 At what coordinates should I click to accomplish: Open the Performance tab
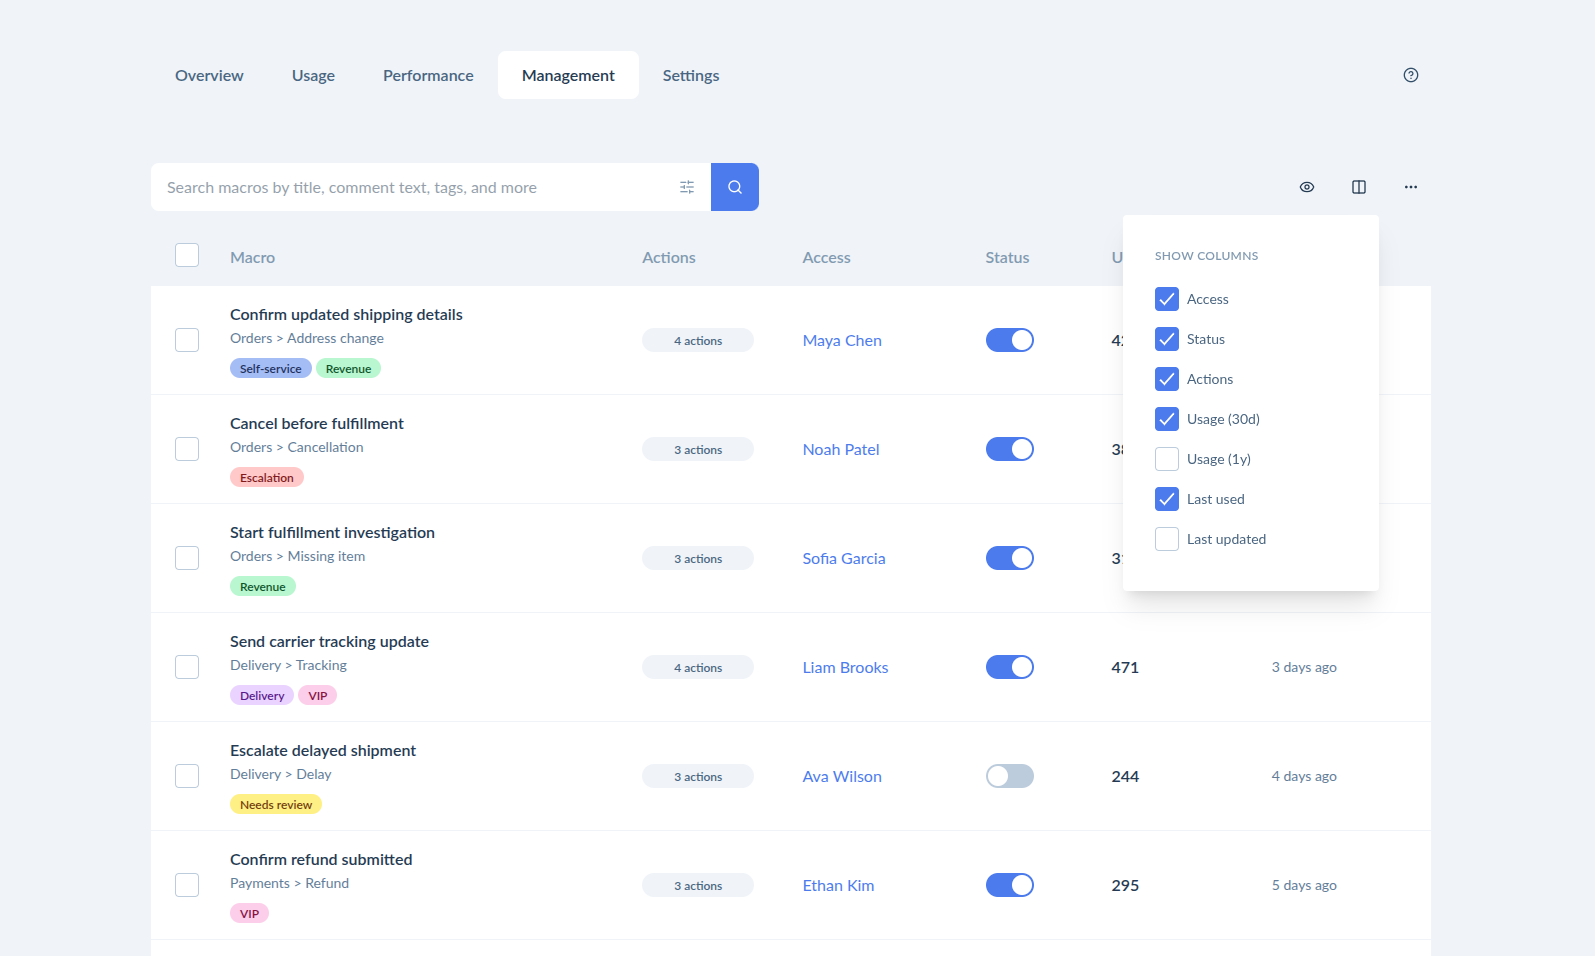point(428,75)
